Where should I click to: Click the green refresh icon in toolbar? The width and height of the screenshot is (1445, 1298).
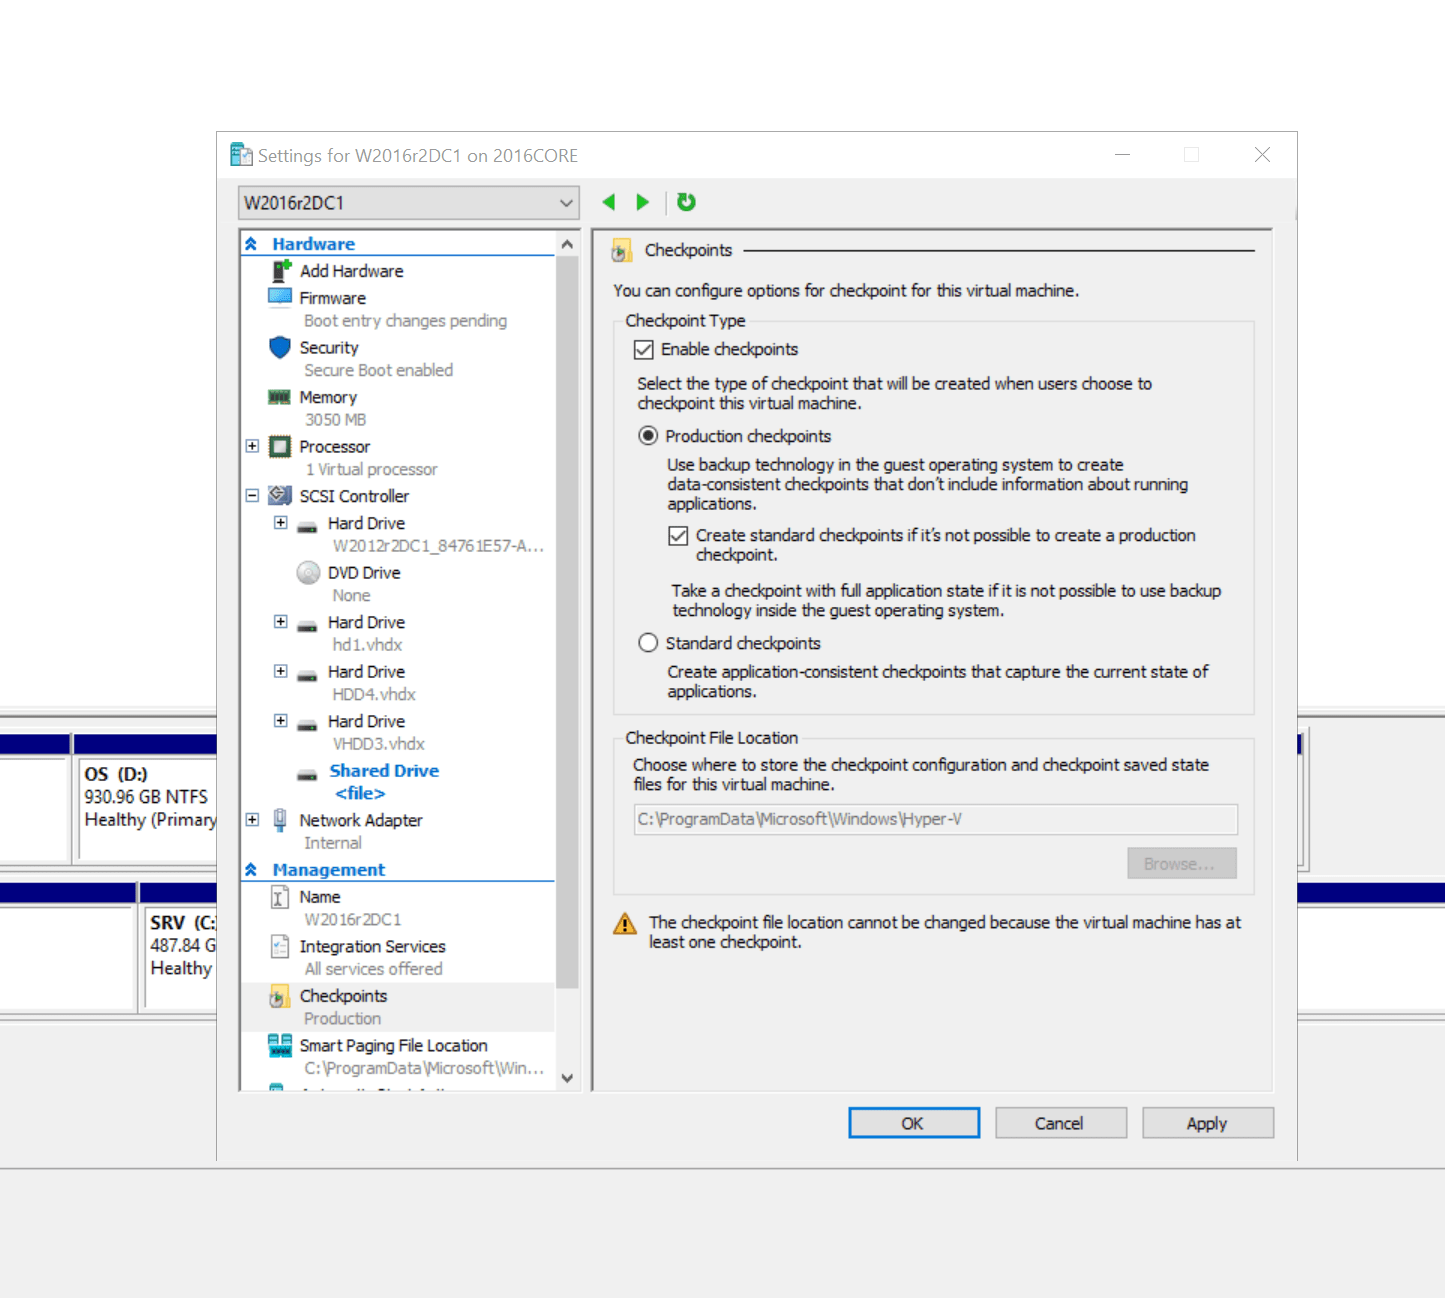686,201
